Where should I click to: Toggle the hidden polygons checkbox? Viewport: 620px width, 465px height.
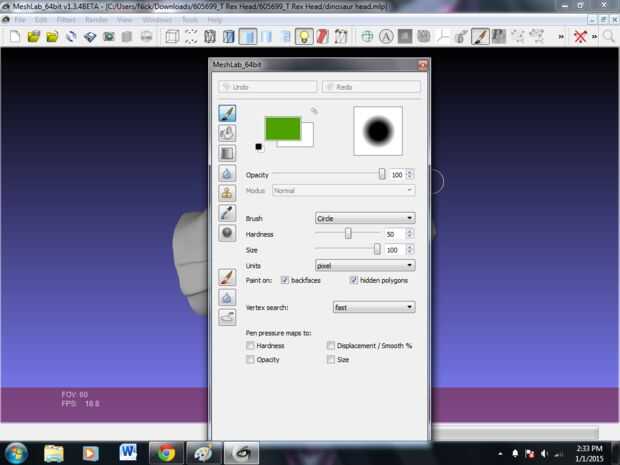coord(353,280)
